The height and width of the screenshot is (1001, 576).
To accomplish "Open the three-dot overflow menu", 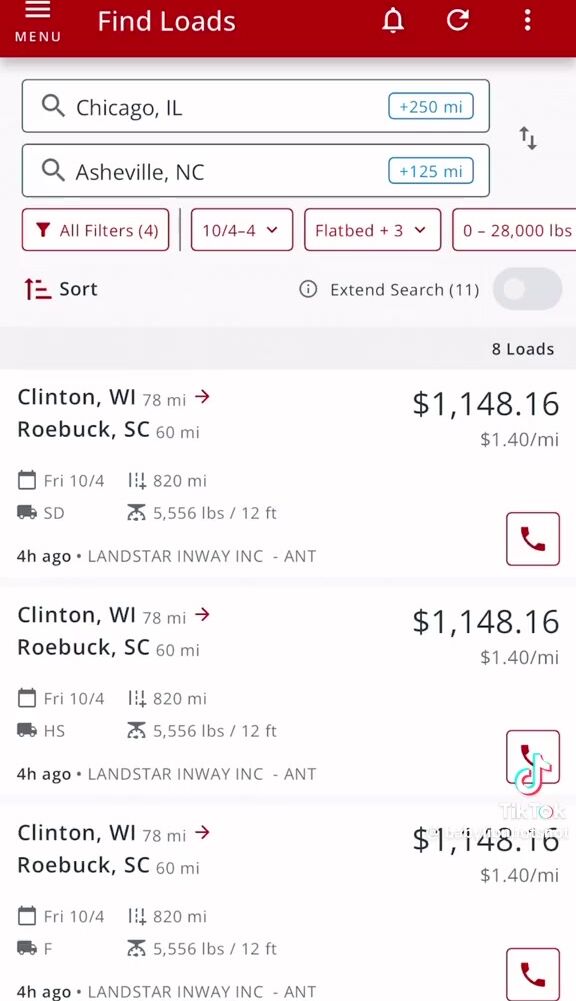I will pyautogui.click(x=527, y=20).
